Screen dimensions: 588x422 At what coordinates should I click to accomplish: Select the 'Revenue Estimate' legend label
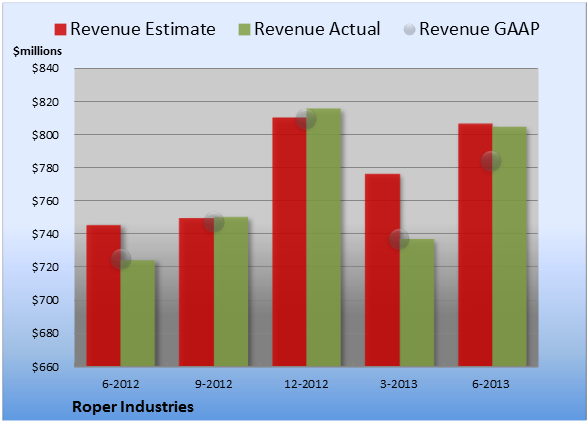click(143, 29)
